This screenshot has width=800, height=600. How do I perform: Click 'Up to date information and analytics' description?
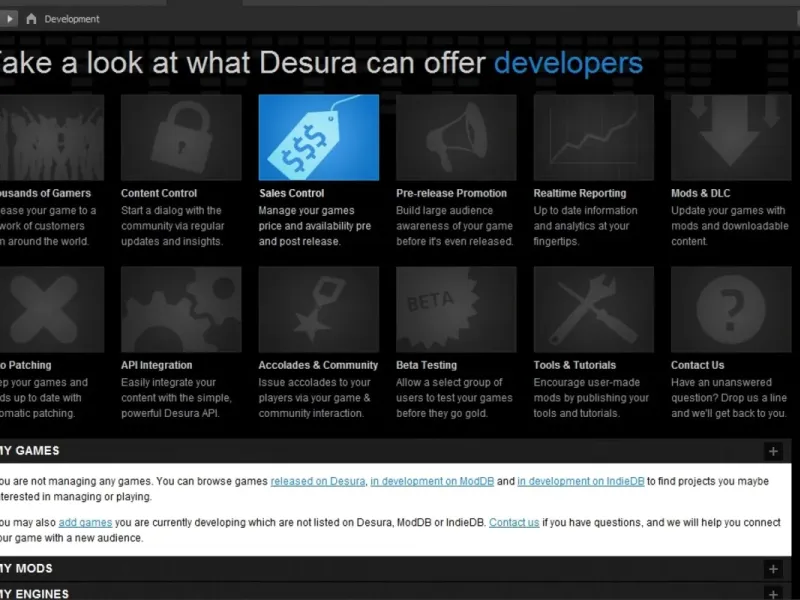(x=586, y=226)
